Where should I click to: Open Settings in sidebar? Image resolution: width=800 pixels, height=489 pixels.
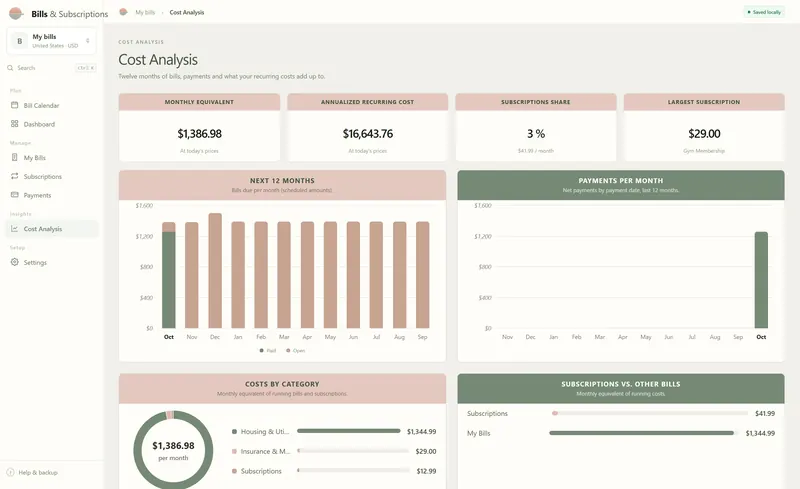[x=52, y=262]
